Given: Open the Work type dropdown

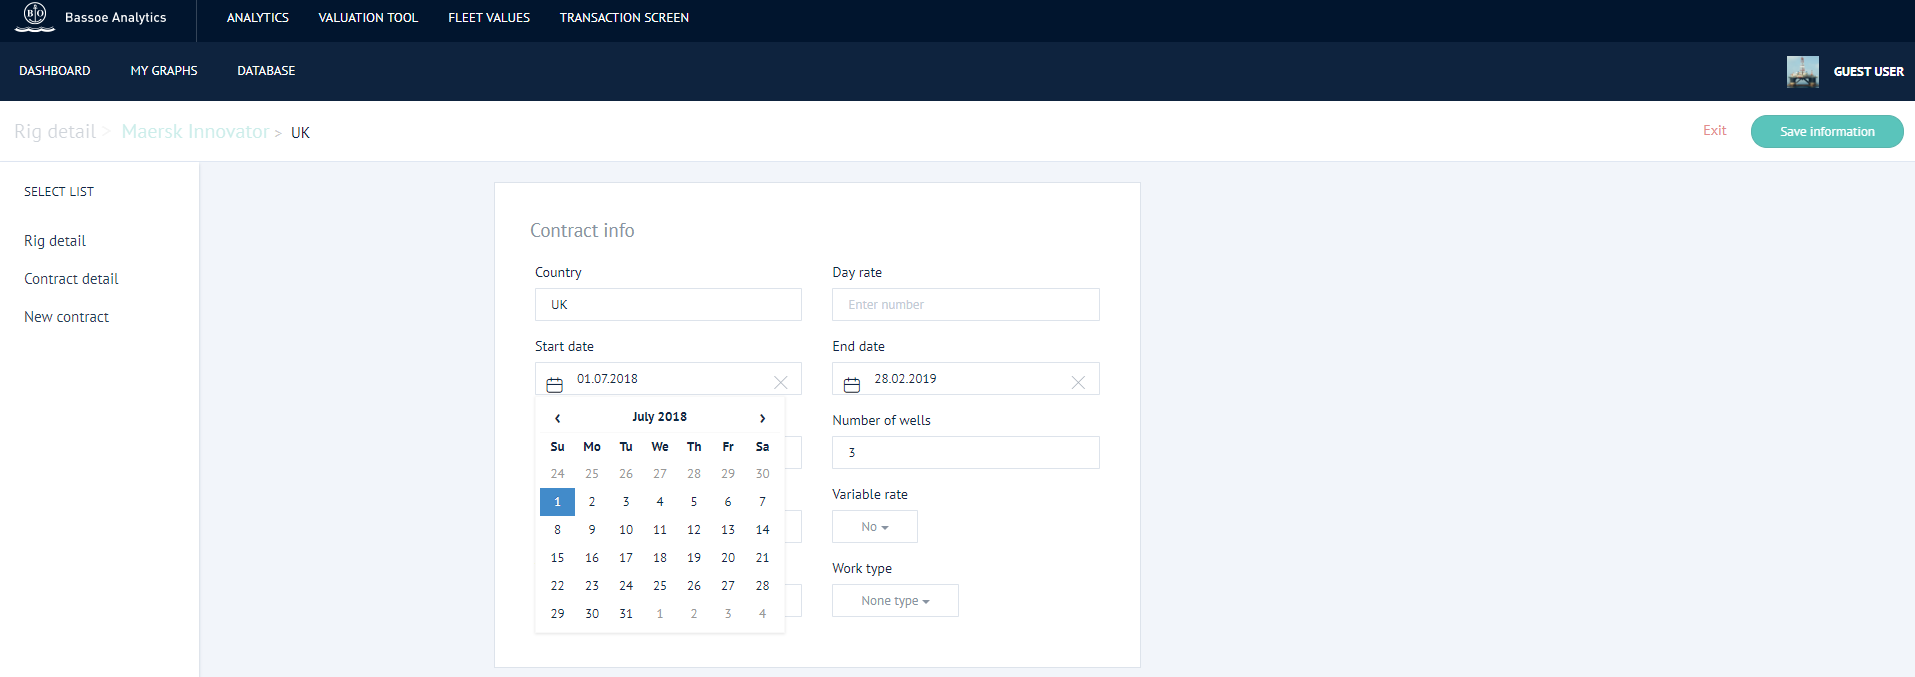Looking at the screenshot, I should [x=895, y=601].
